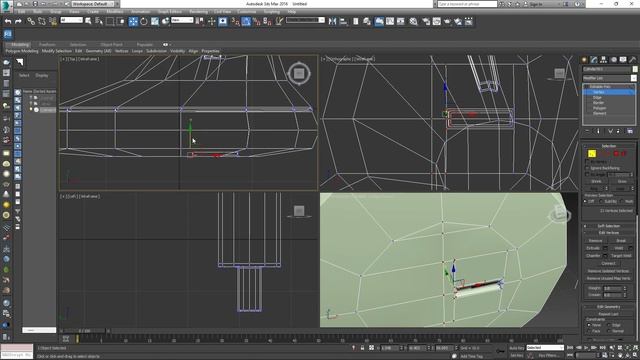
Task: Click the ViewCube in Top viewport
Action: click(x=299, y=73)
